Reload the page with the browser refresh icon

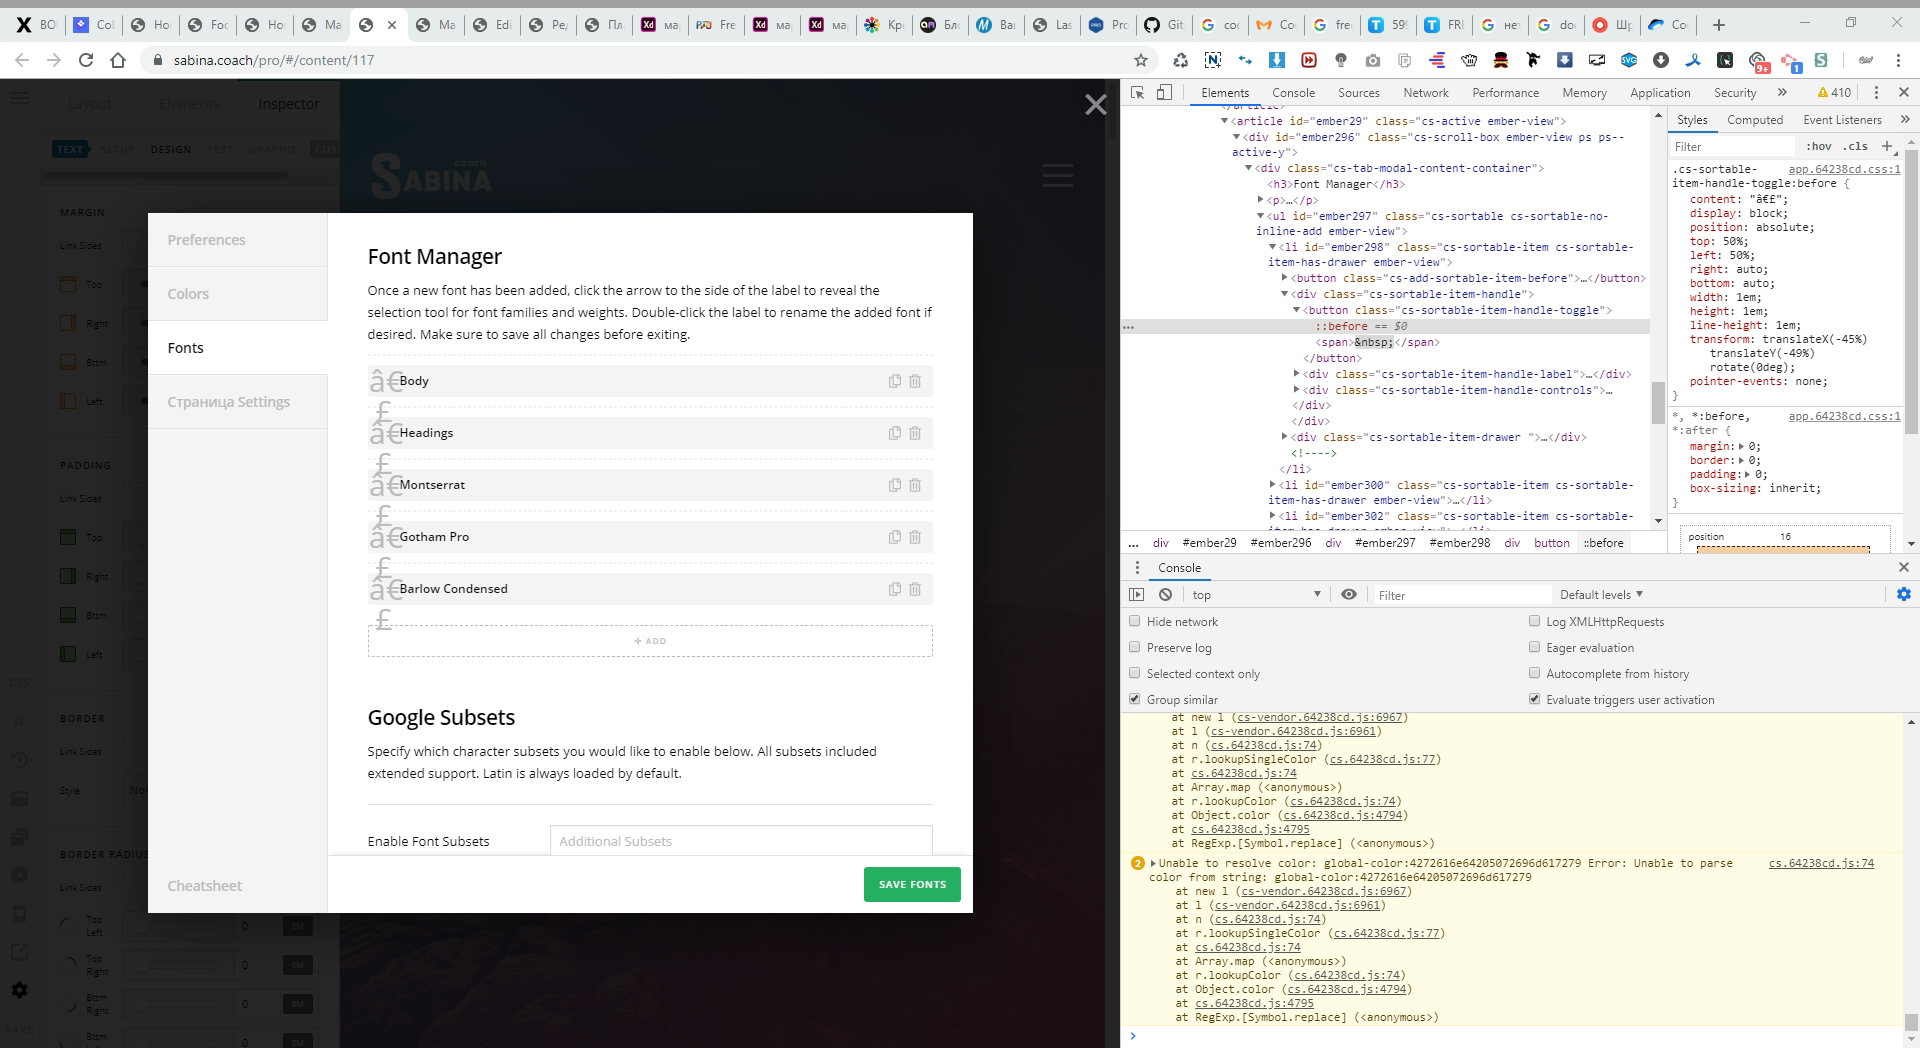tap(86, 60)
